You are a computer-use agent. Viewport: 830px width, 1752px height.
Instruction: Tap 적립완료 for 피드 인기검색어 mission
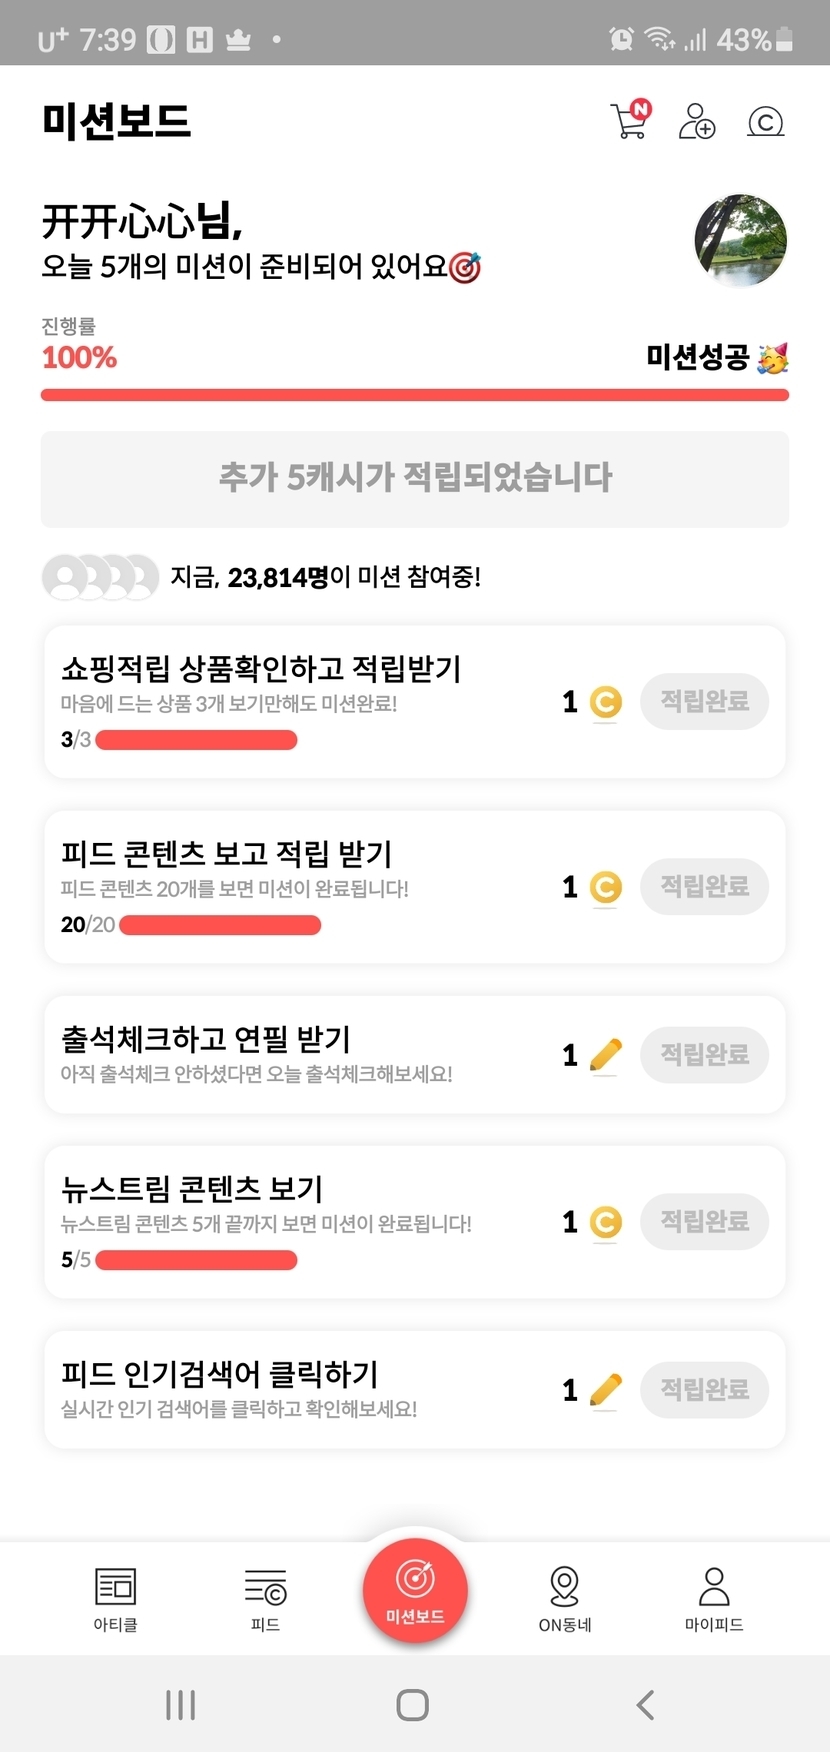(704, 1389)
